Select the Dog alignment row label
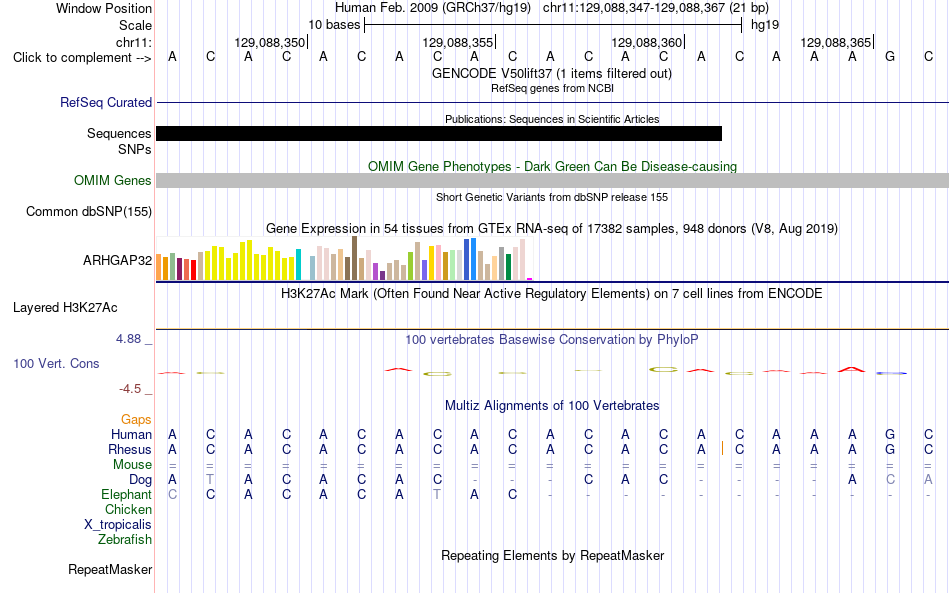This screenshot has width=950, height=593. [x=140, y=480]
